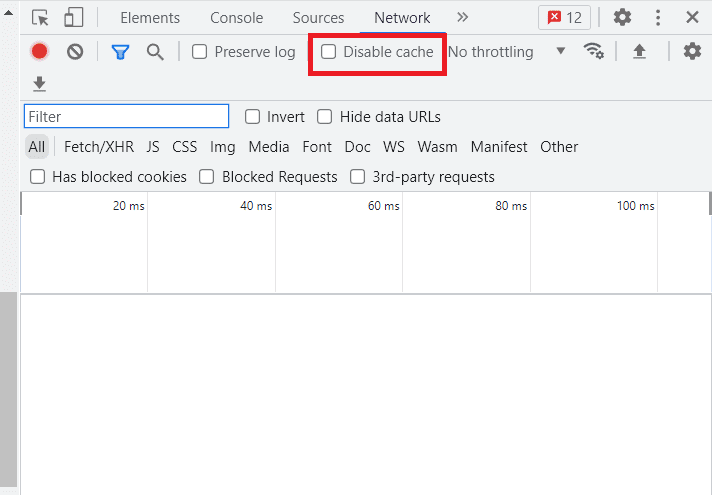Screen dimensions: 712x495
Task: Click the 60 ms timeline marker
Action: pos(383,206)
